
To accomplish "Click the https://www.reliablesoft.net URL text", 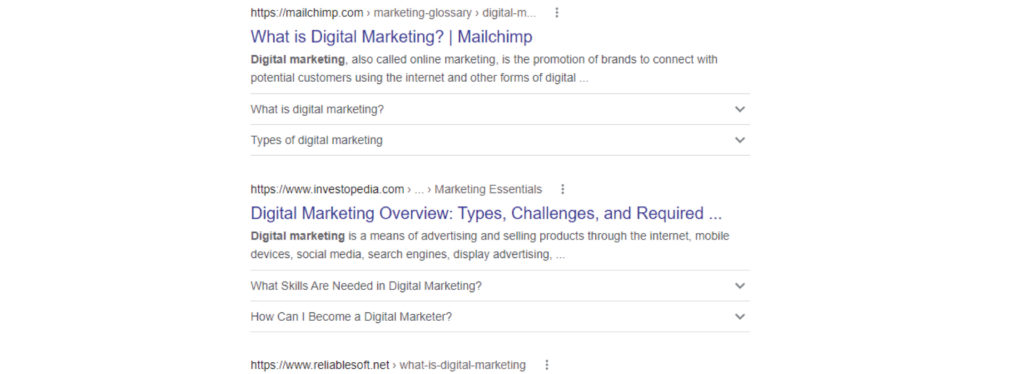I will click(320, 365).
